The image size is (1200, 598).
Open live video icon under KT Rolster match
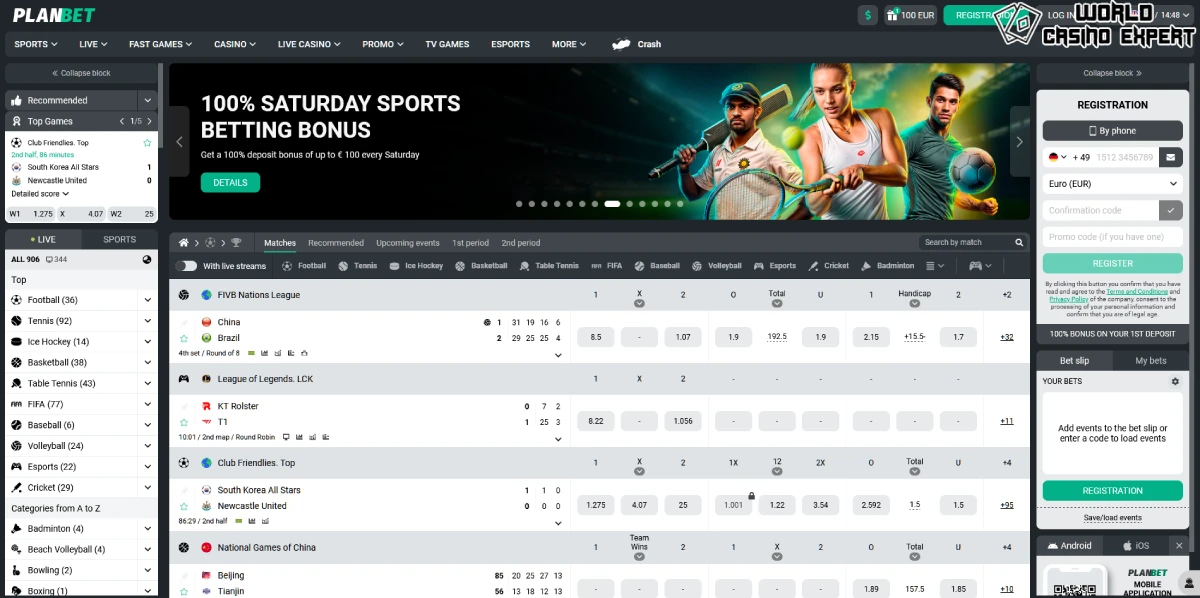[286, 437]
